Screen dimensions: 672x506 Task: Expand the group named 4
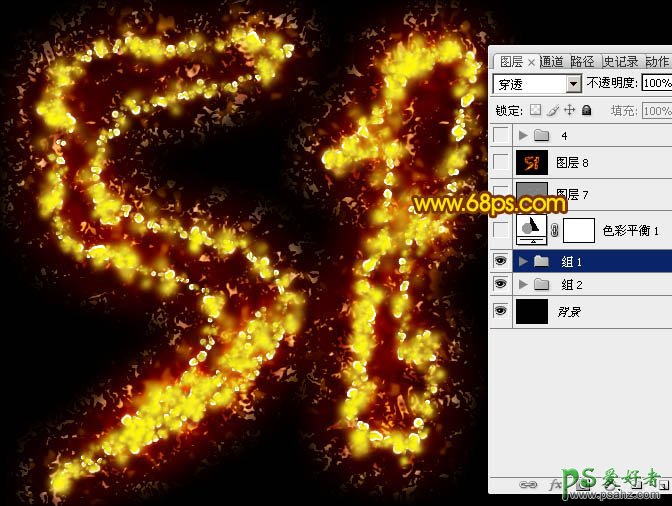coord(523,134)
